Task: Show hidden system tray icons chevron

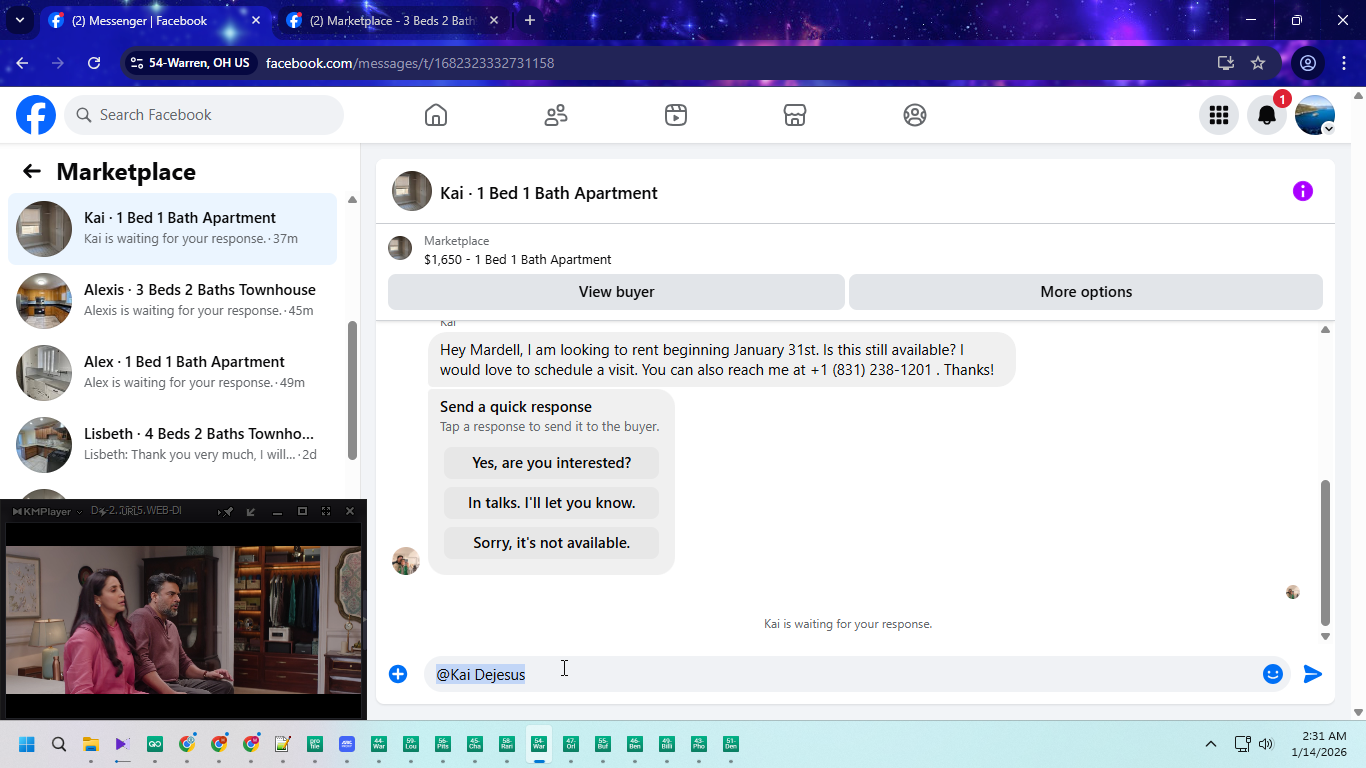Action: pos(1211,744)
